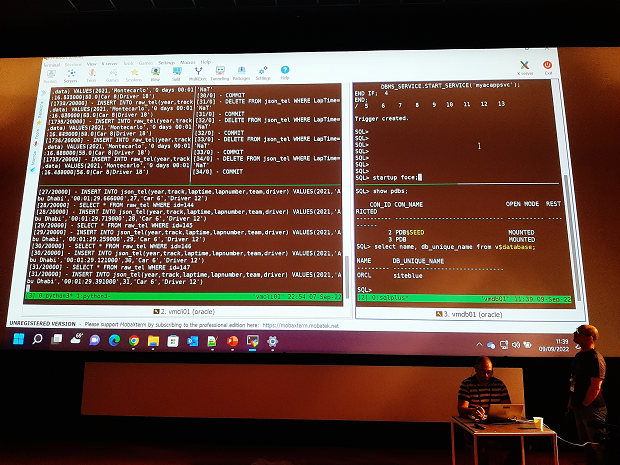The height and width of the screenshot is (465, 620).
Task: Click the 'Trigger created.' output line
Action: click(381, 118)
